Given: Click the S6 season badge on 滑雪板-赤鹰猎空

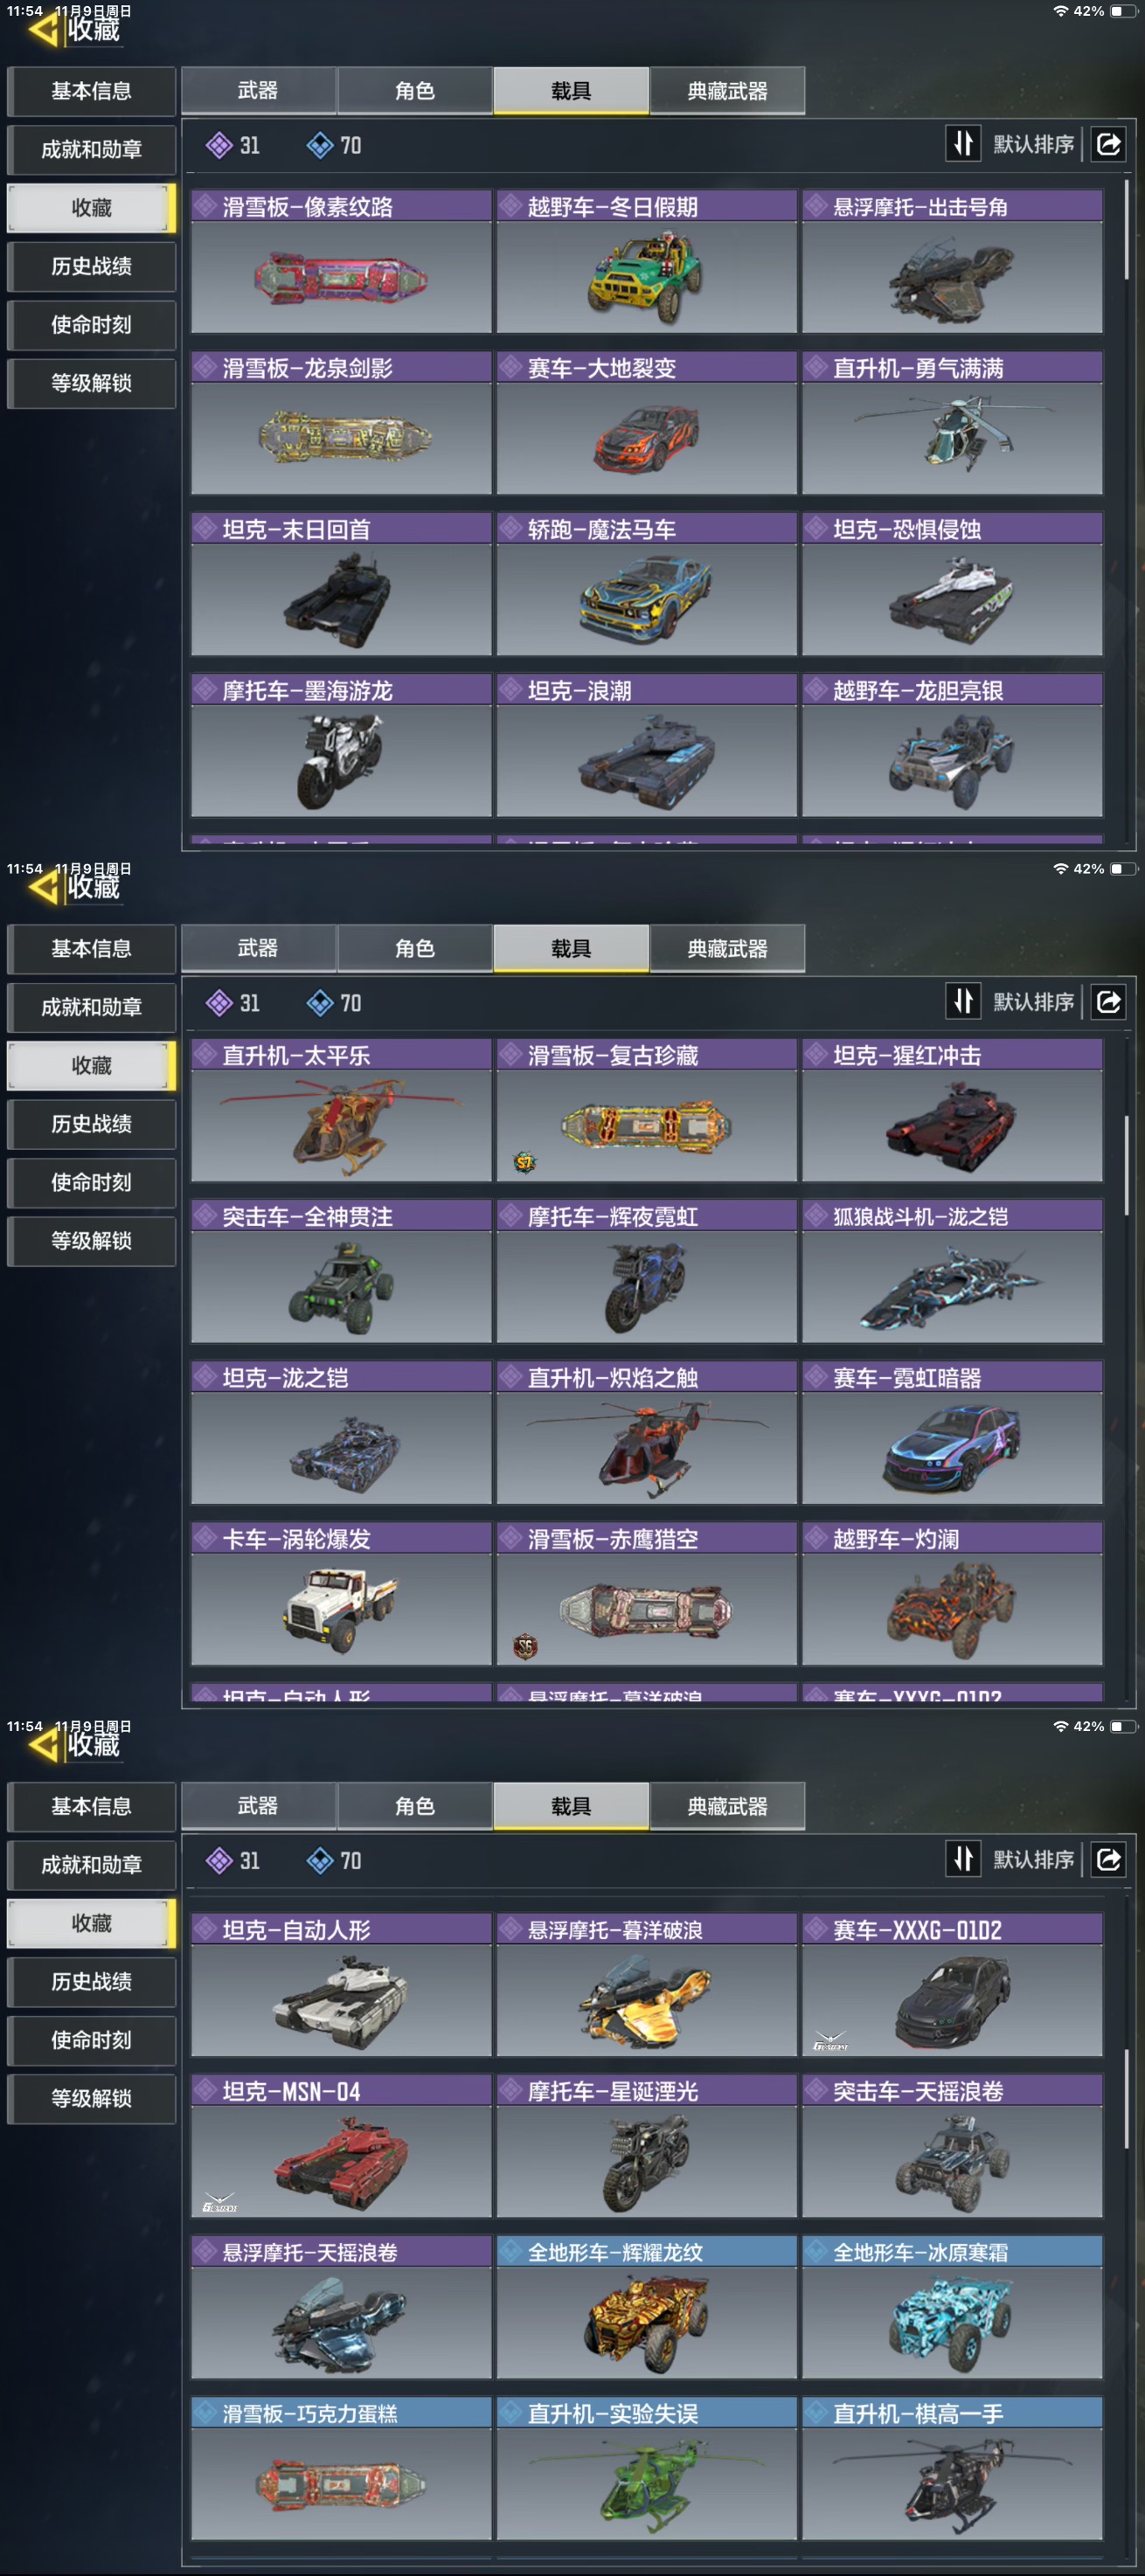Looking at the screenshot, I should (x=525, y=1645).
